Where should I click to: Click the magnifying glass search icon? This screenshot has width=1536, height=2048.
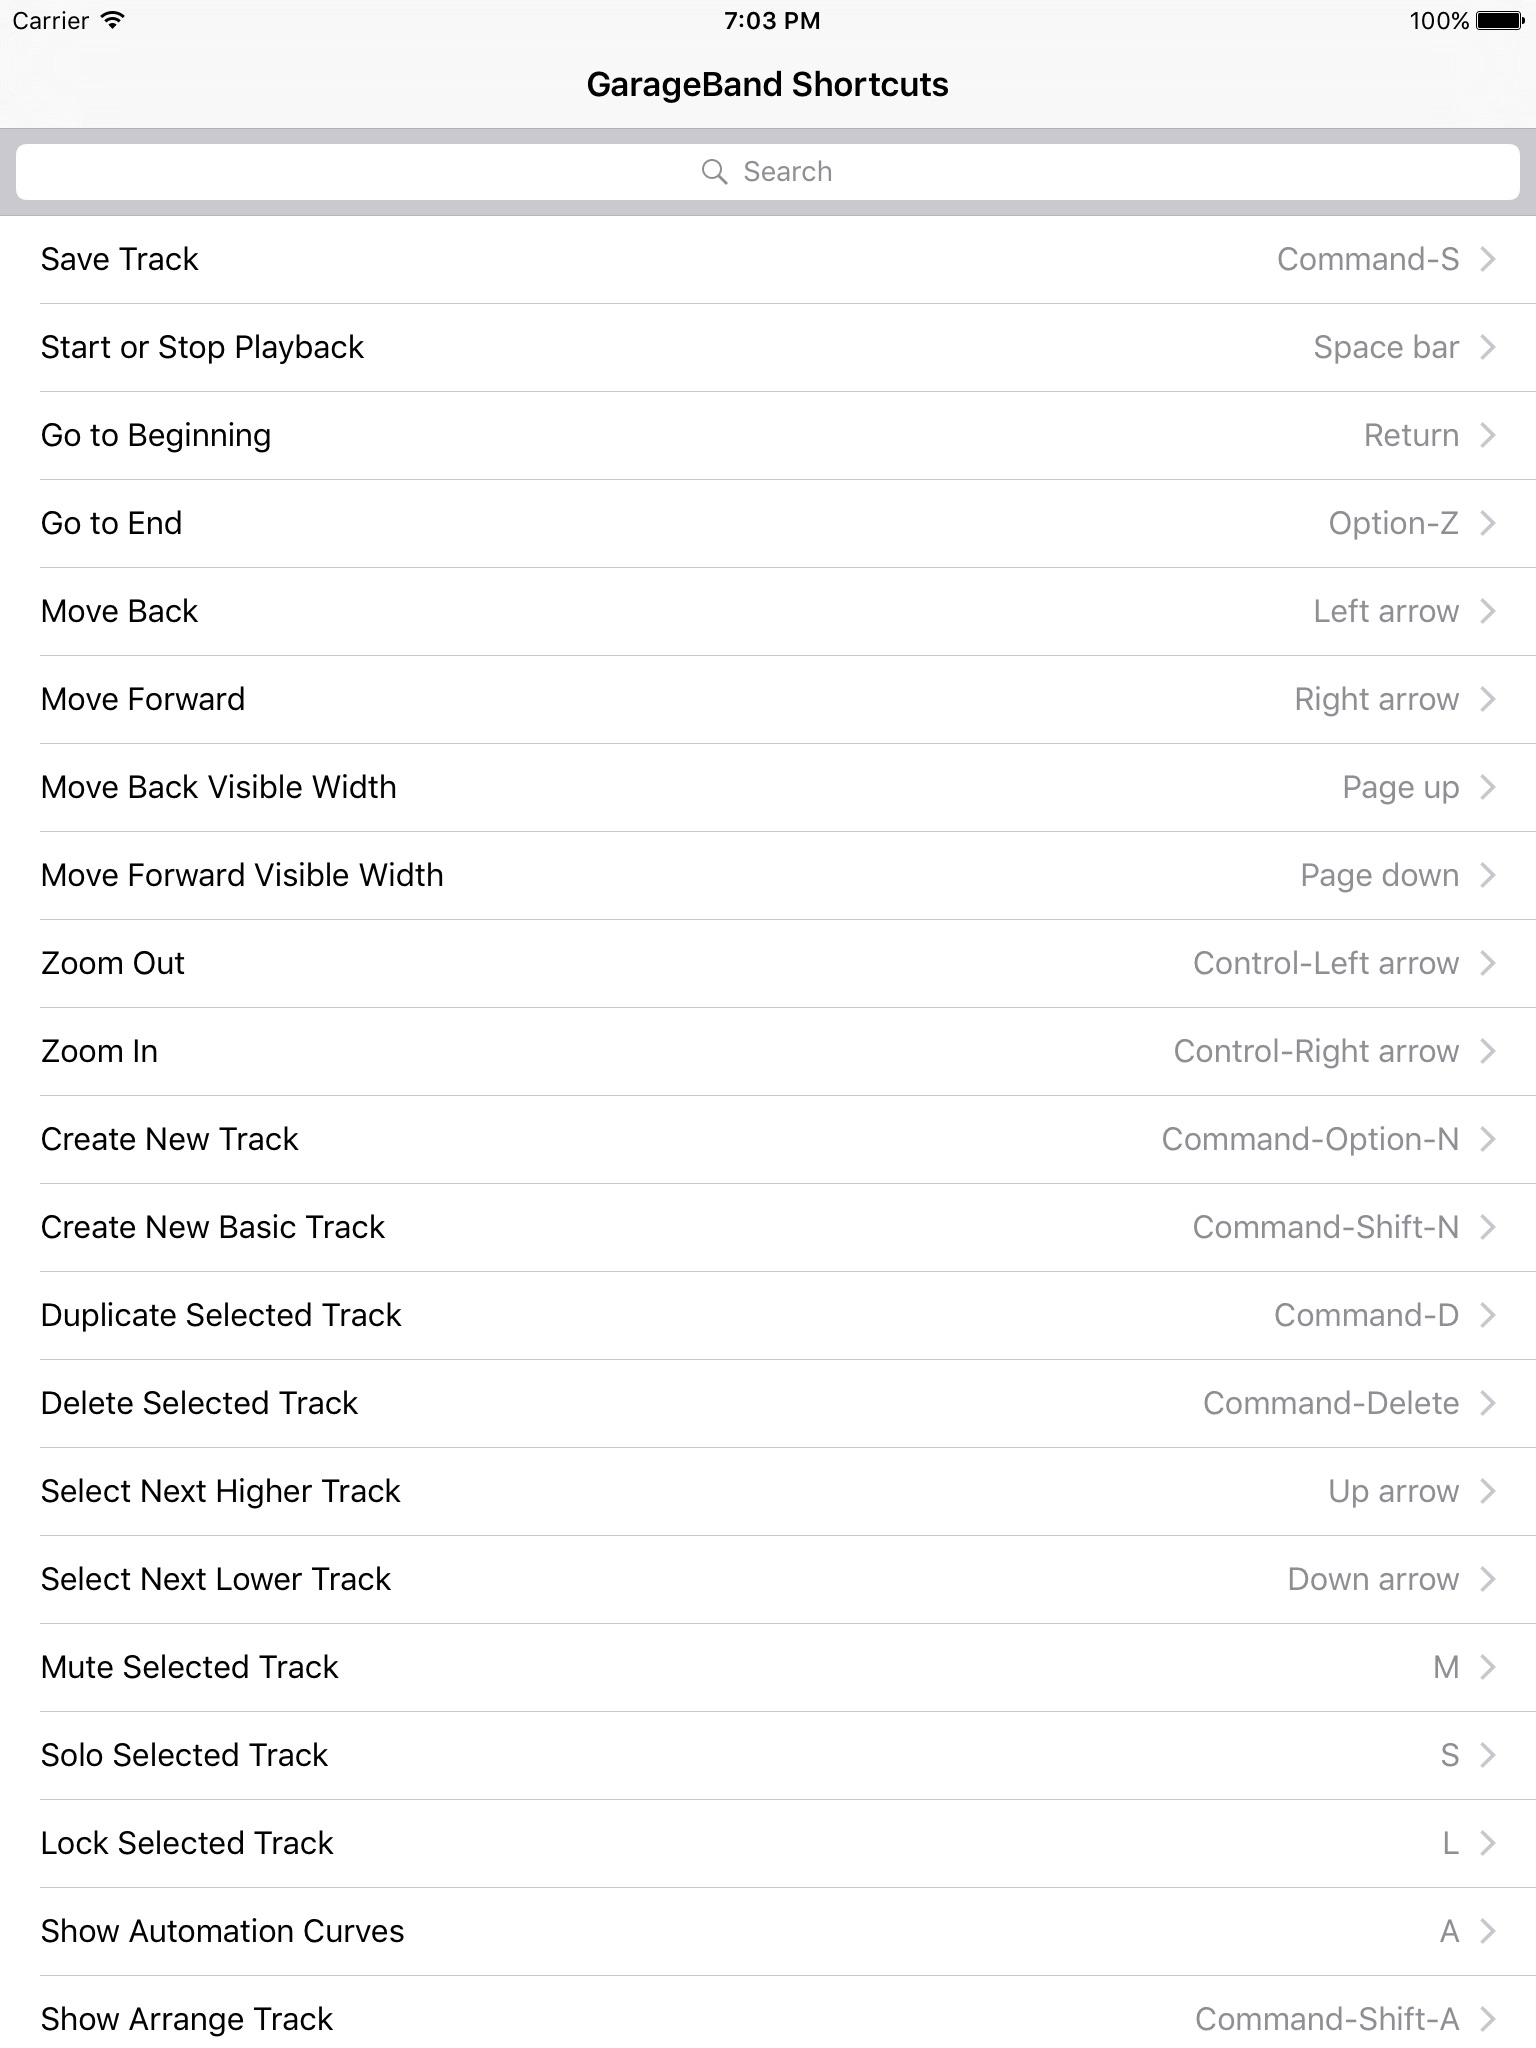[x=714, y=172]
